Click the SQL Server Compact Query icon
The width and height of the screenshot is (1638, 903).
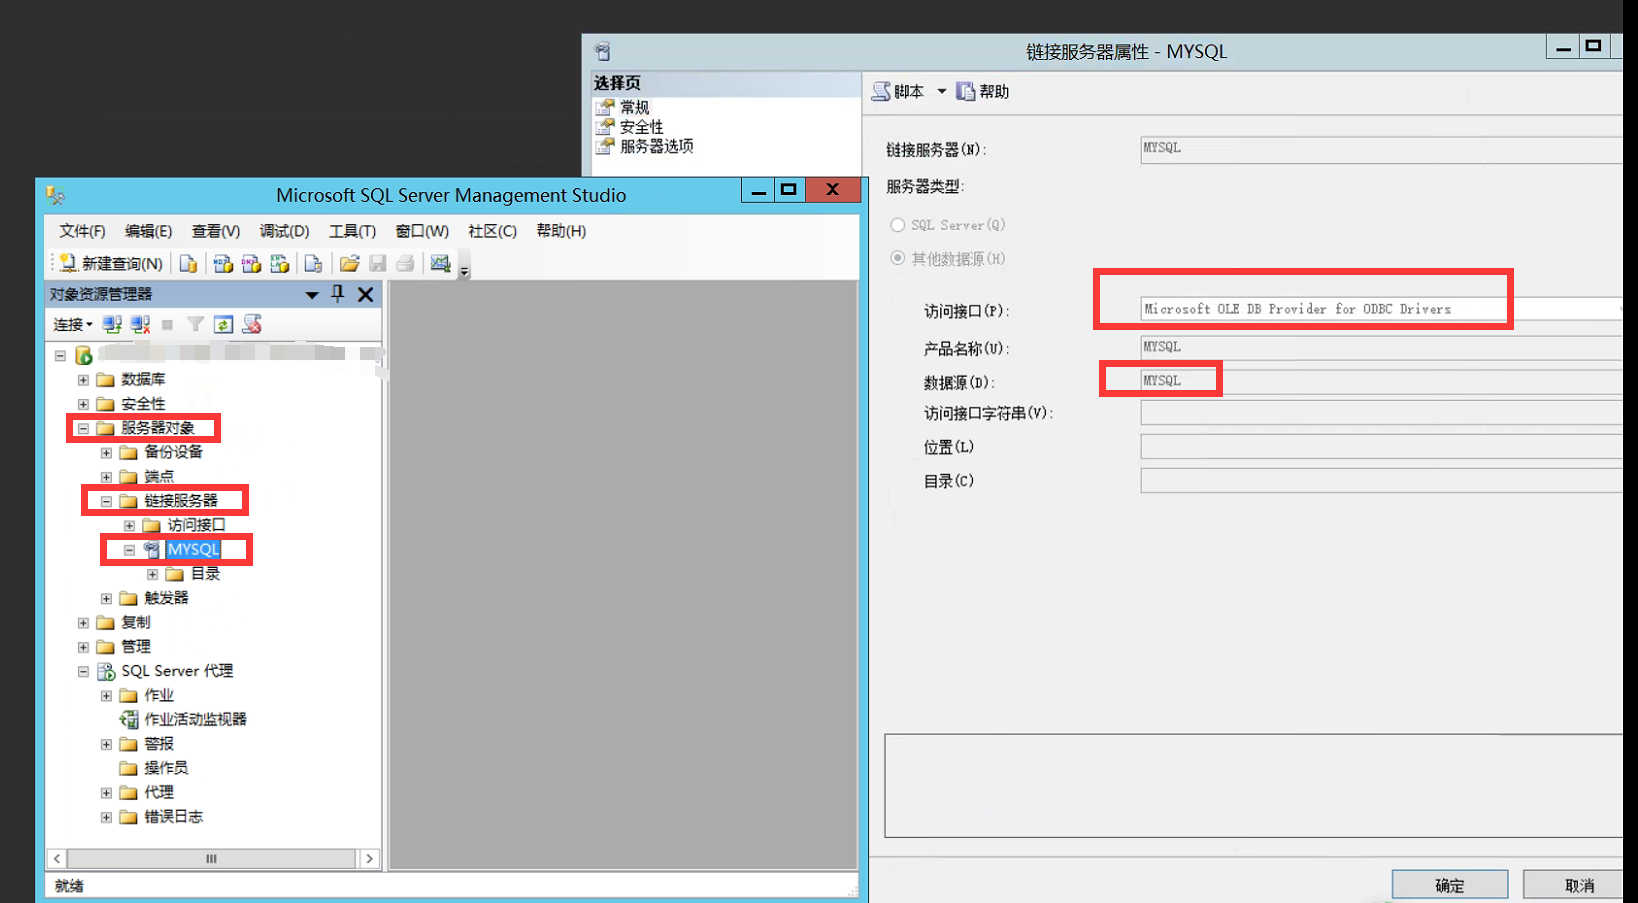tap(313, 263)
